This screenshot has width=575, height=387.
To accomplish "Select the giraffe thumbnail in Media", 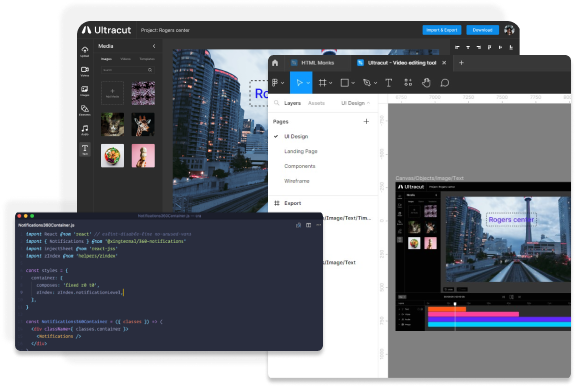I will (x=143, y=124).
